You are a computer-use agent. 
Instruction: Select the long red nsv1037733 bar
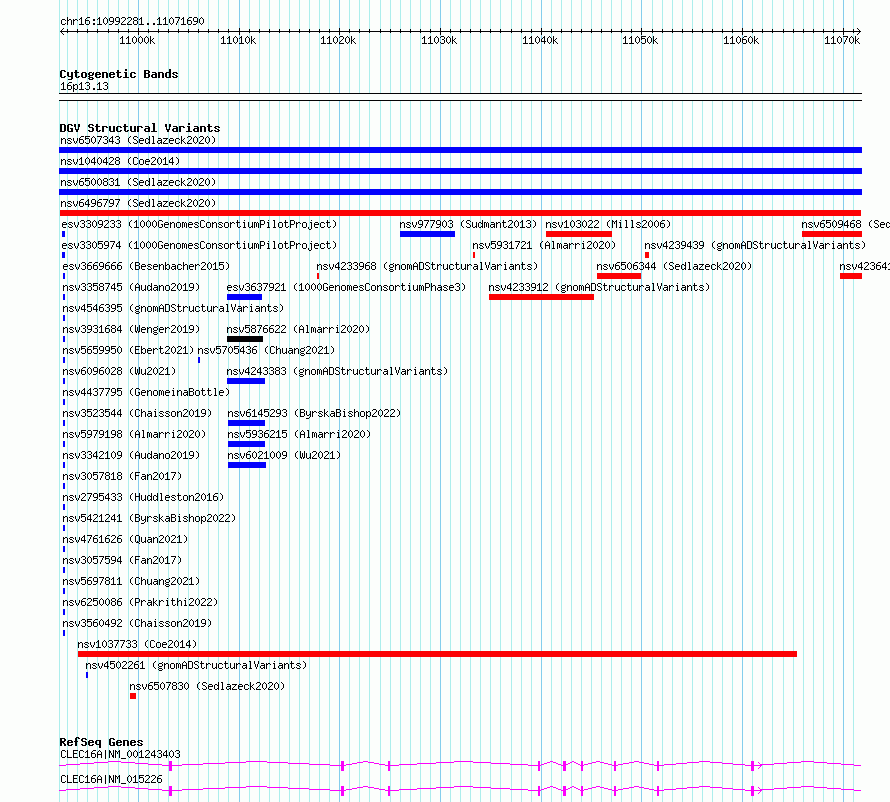437,654
